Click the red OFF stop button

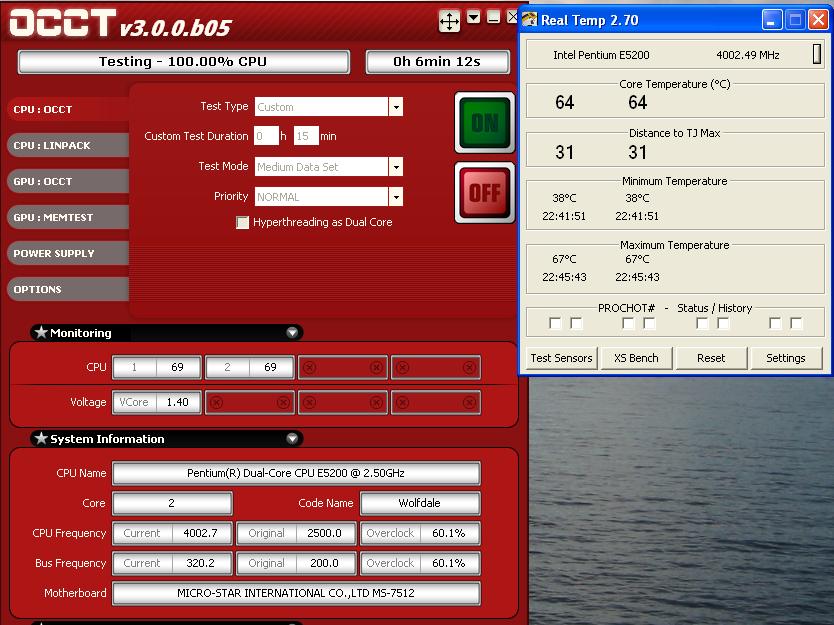pyautogui.click(x=485, y=193)
